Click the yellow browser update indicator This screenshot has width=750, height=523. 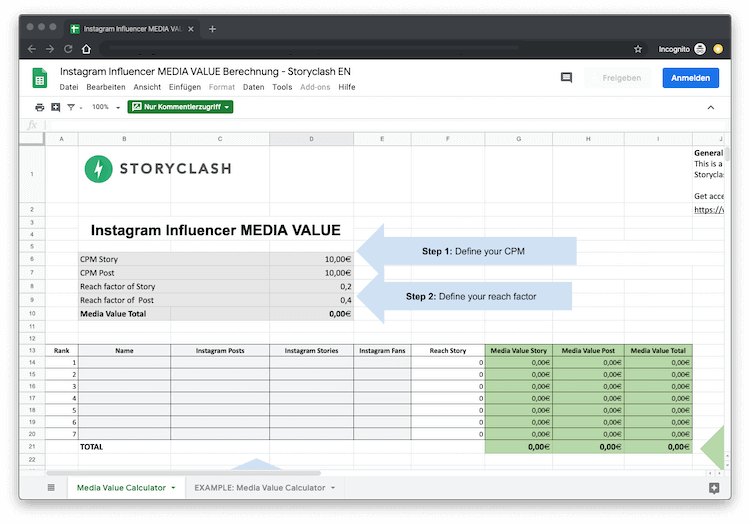(718, 49)
